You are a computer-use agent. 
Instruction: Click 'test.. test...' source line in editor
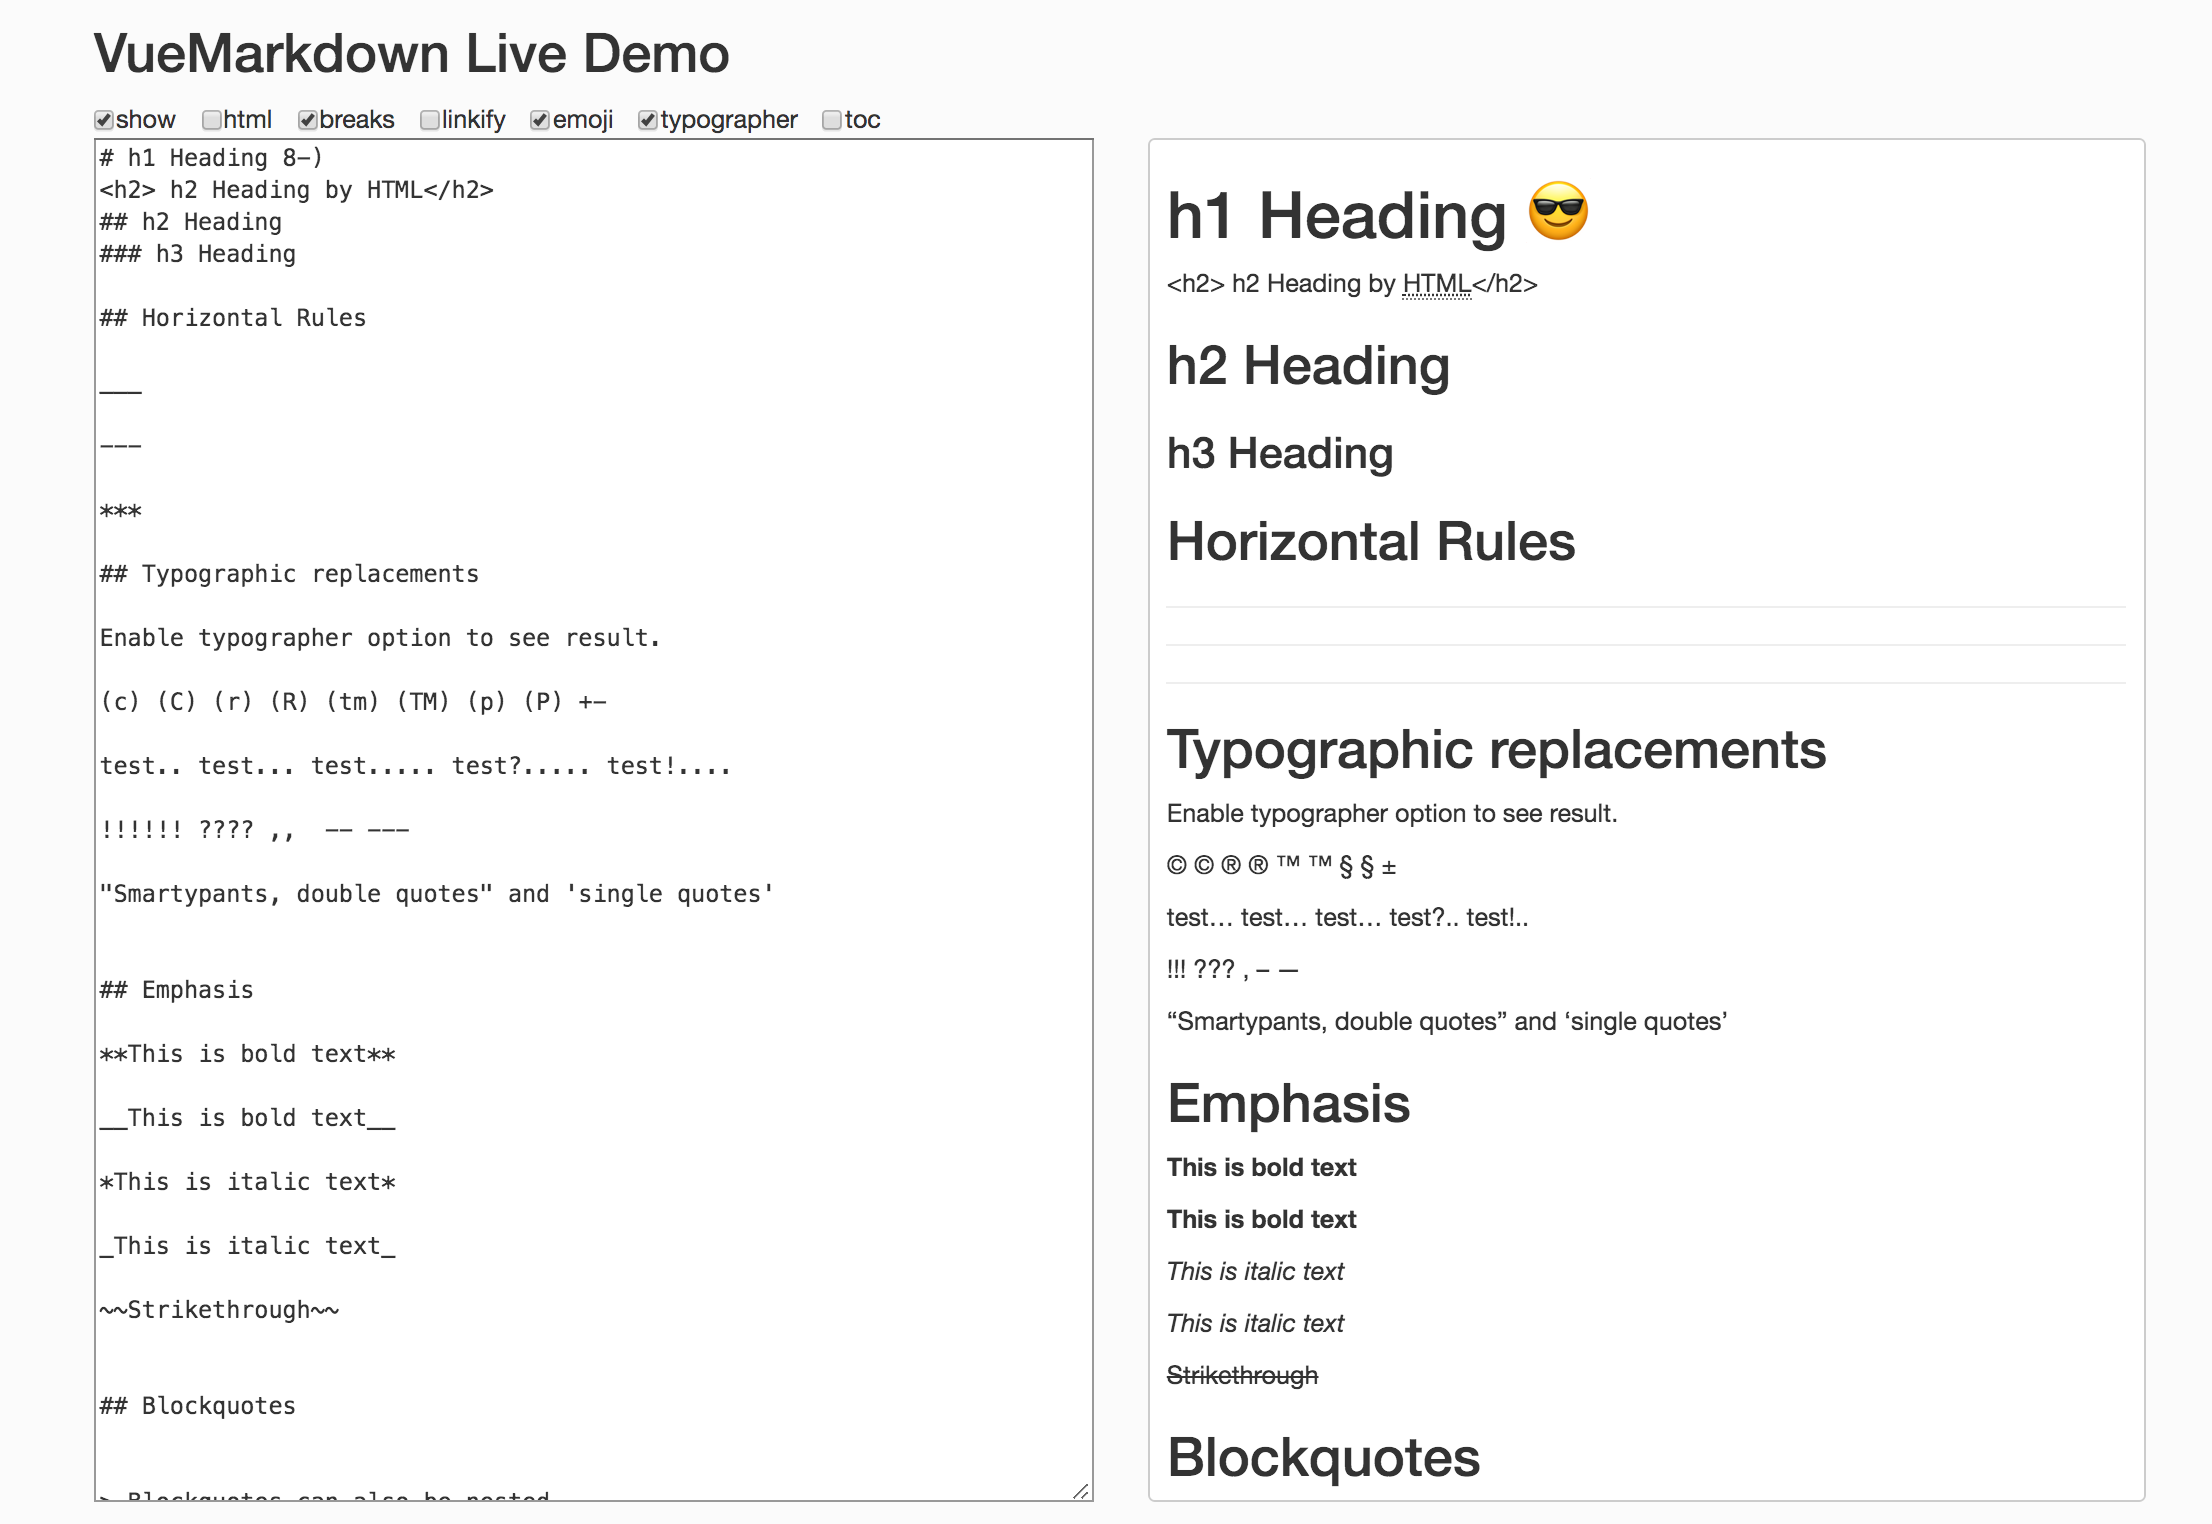coord(415,766)
